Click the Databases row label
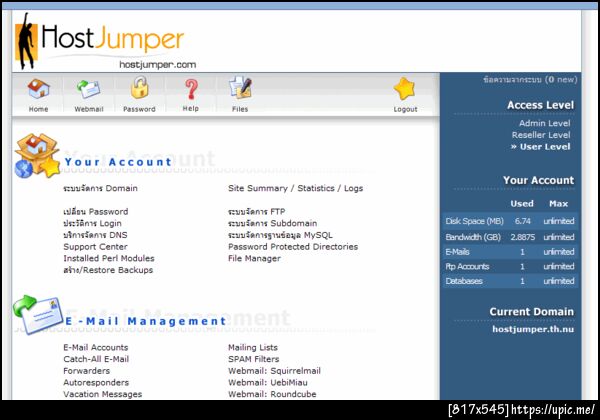This screenshot has height=420, width=600. click(464, 281)
